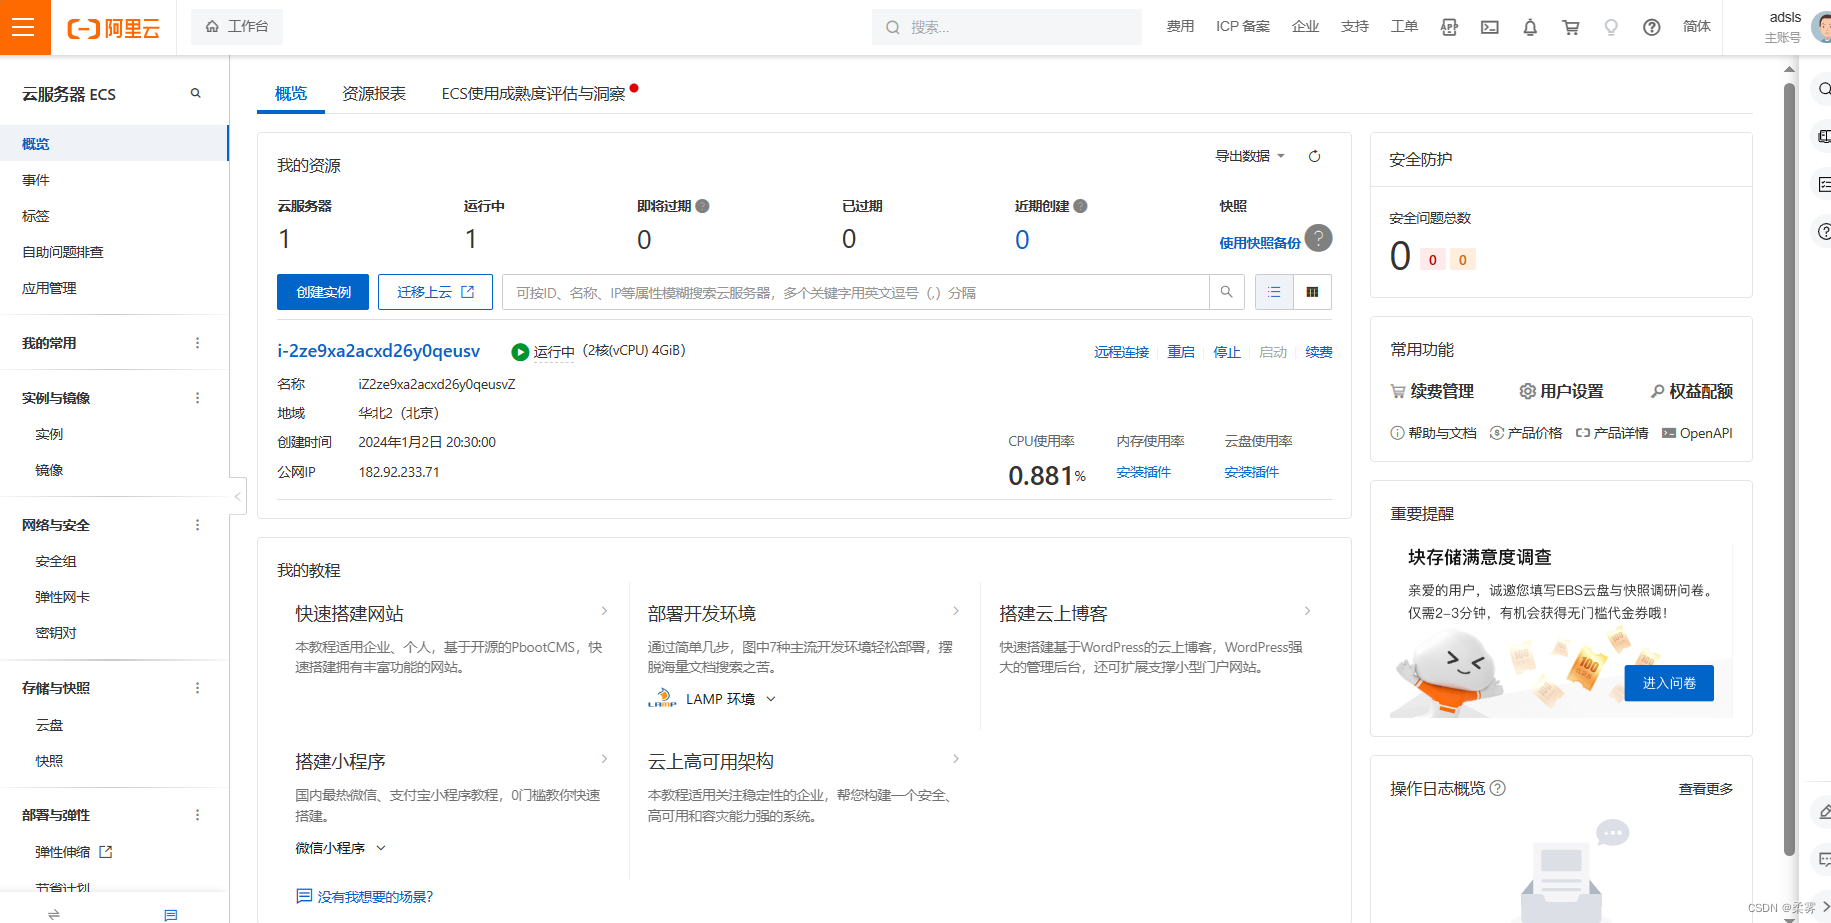Open 搭建小程序 tutorial arrow
The image size is (1831, 923).
coord(604,759)
